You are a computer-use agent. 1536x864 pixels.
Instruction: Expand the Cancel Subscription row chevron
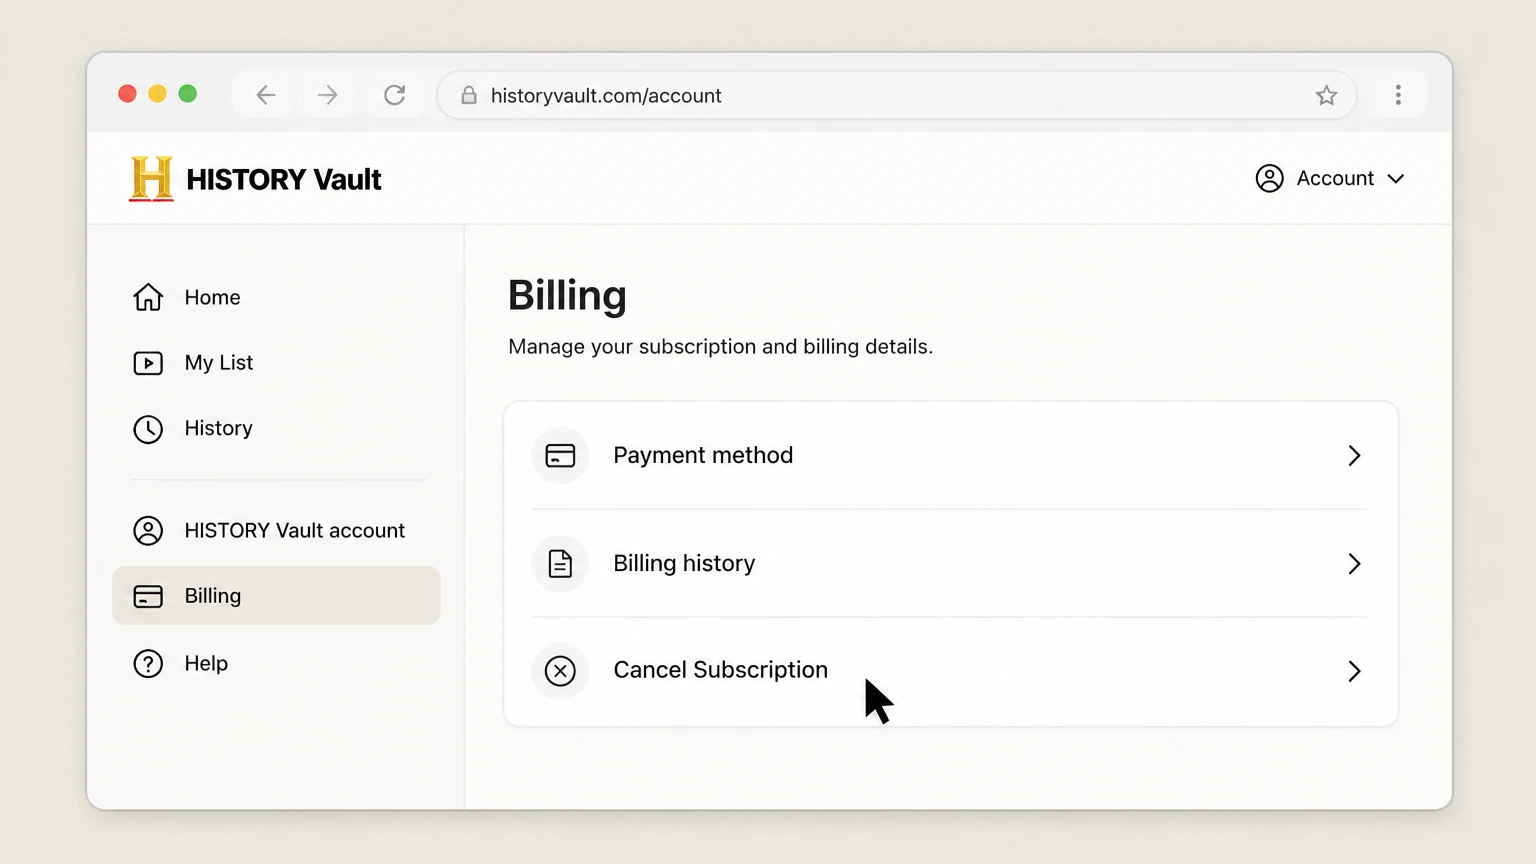[x=1354, y=671]
